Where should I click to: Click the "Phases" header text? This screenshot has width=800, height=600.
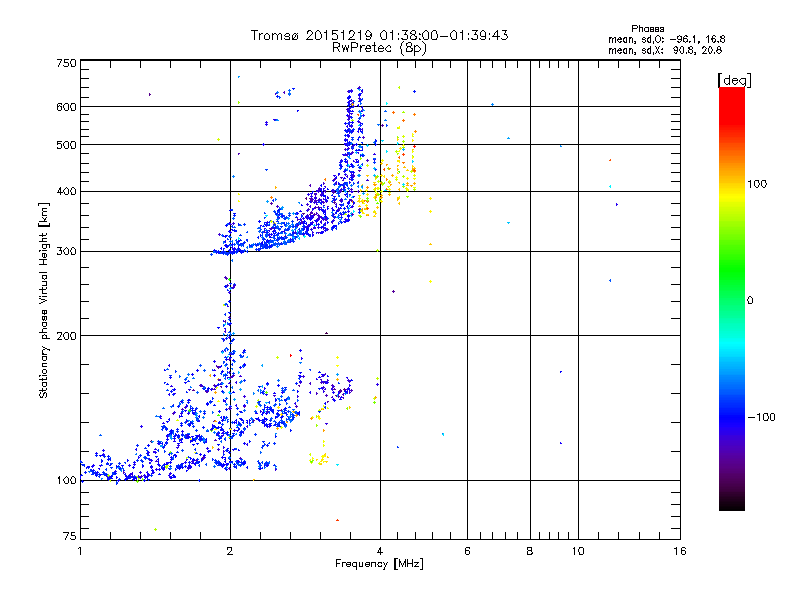(x=647, y=29)
